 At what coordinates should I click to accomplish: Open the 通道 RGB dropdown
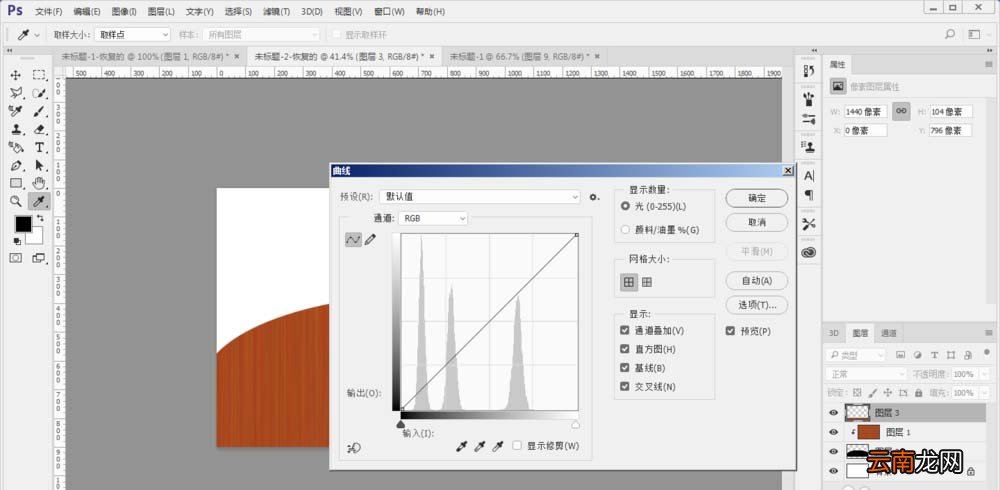tap(433, 218)
